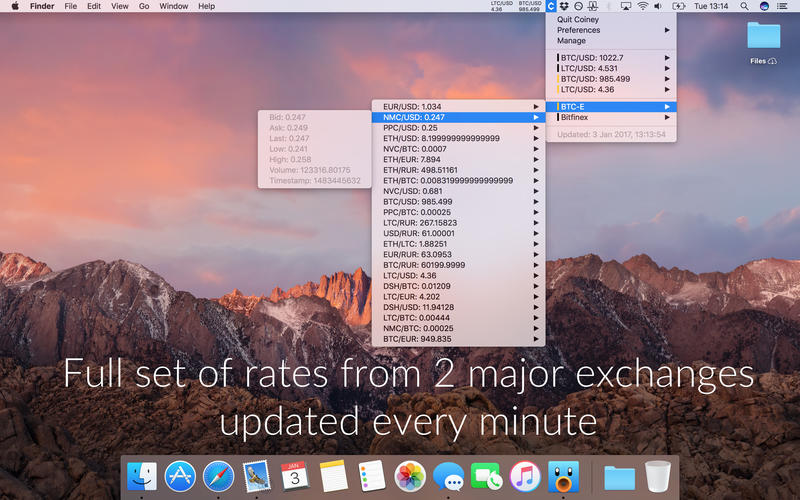Expand the arrow next to ETH/EUR: 7.894
Image resolution: width=800 pixels, height=500 pixels.
point(536,159)
